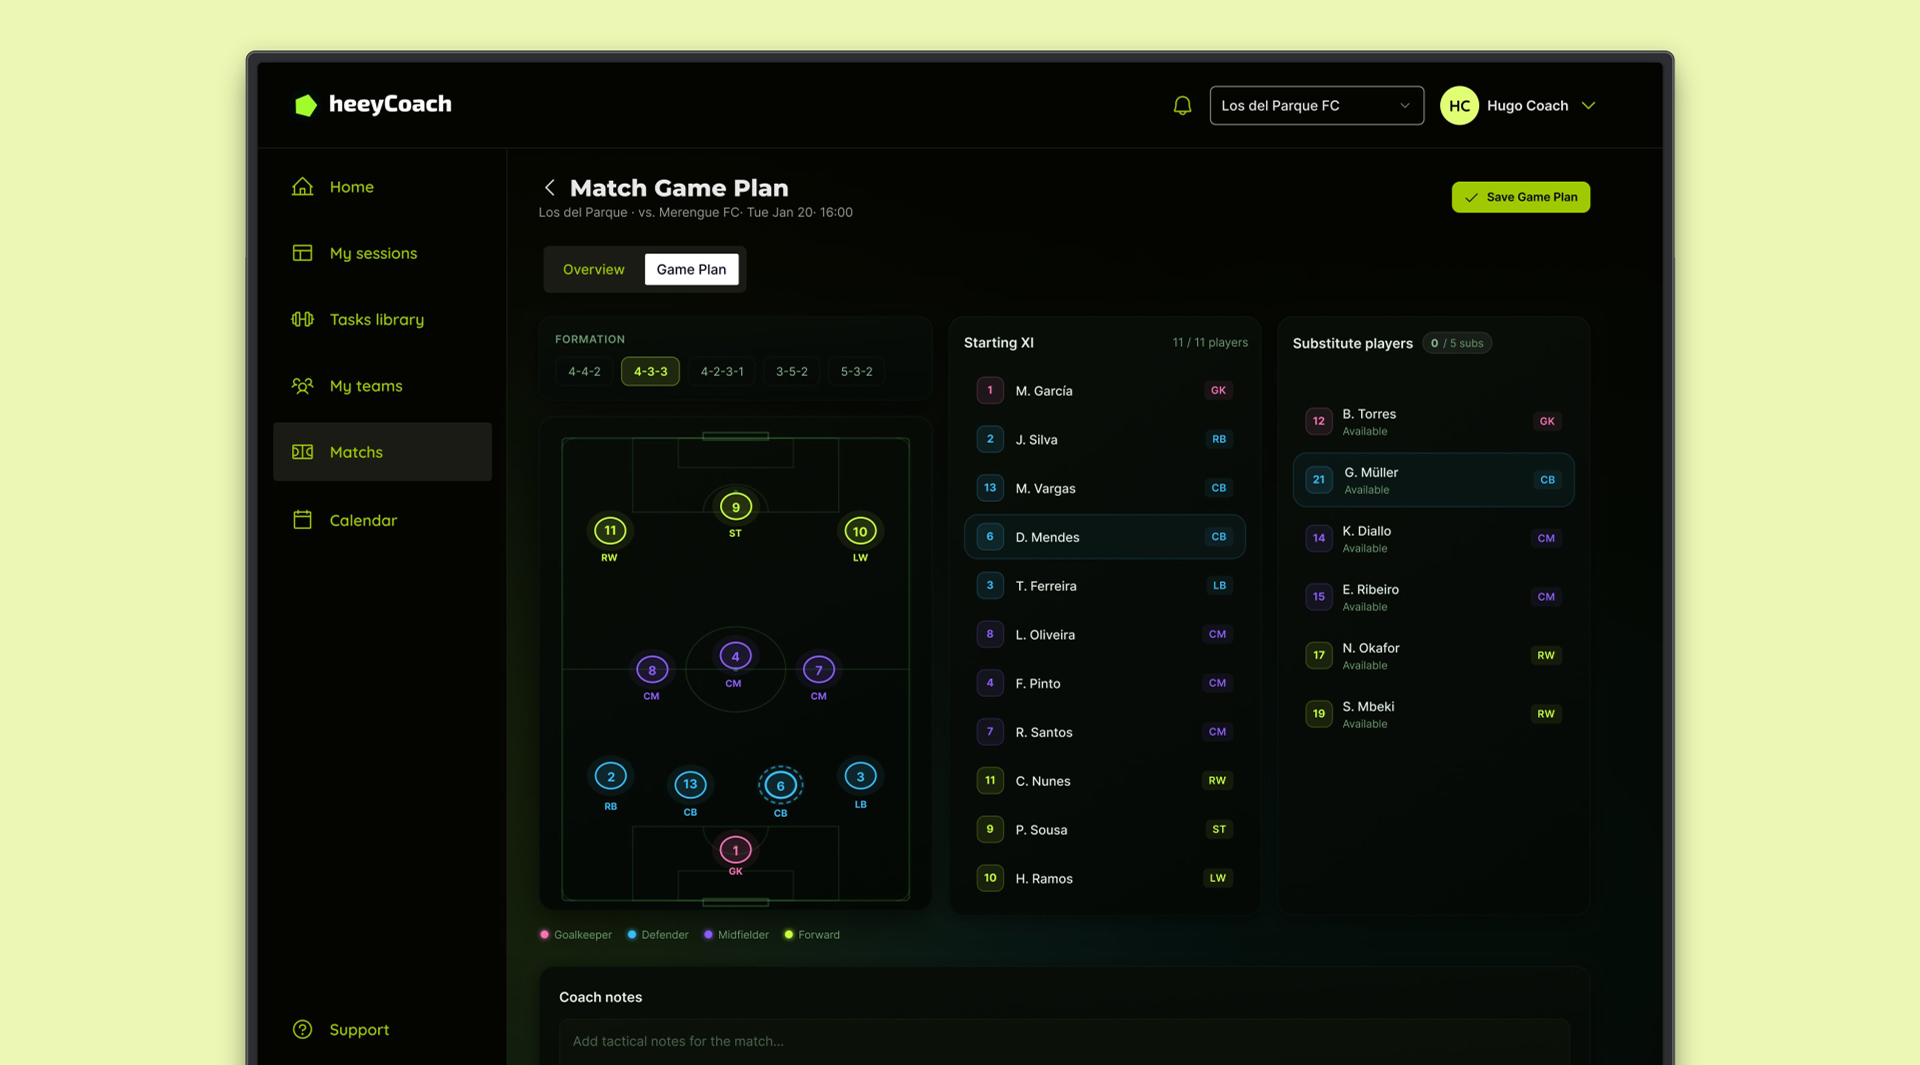
Task: Select substitute N. Okafor
Action: tap(1433, 656)
